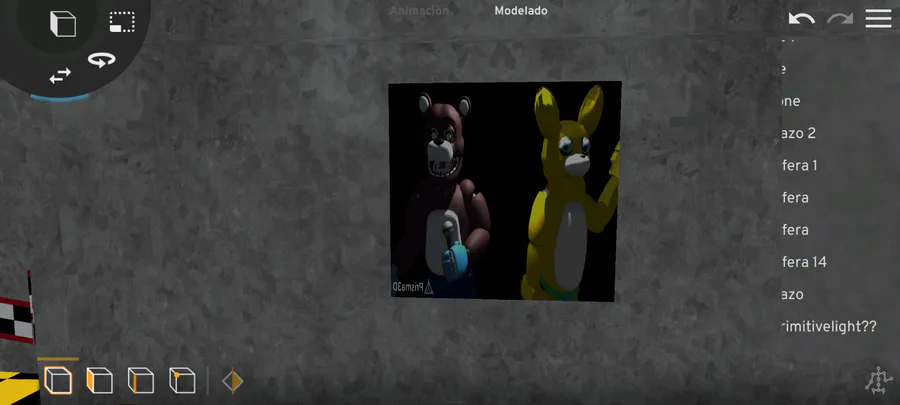The width and height of the screenshot is (900, 405).
Task: Select the 'one' object list entry
Action: point(790,102)
